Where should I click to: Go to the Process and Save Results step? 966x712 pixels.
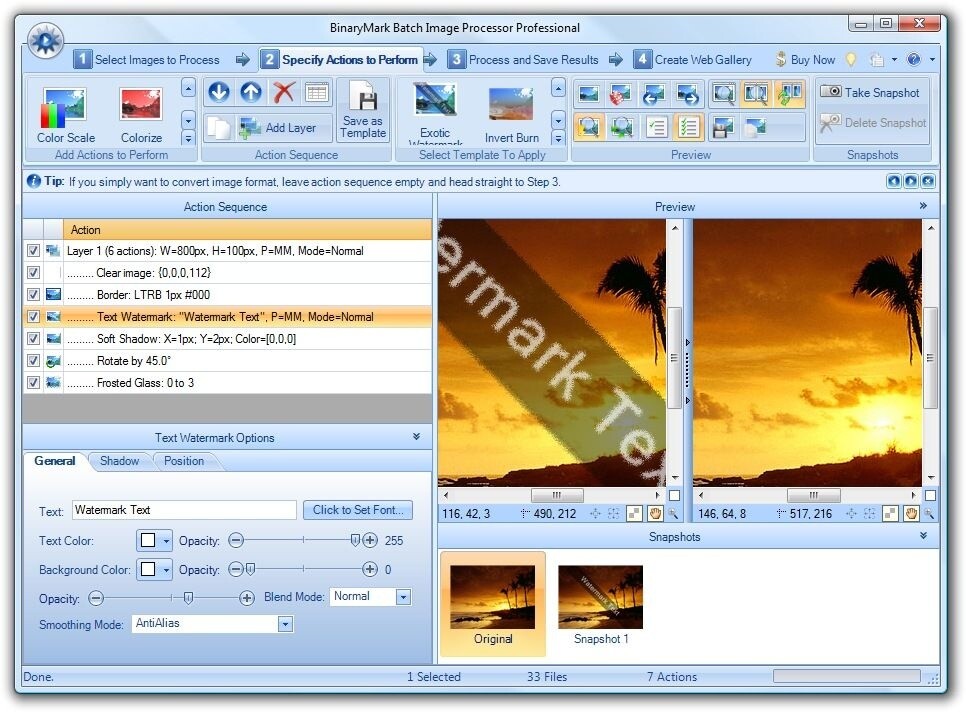click(x=535, y=59)
